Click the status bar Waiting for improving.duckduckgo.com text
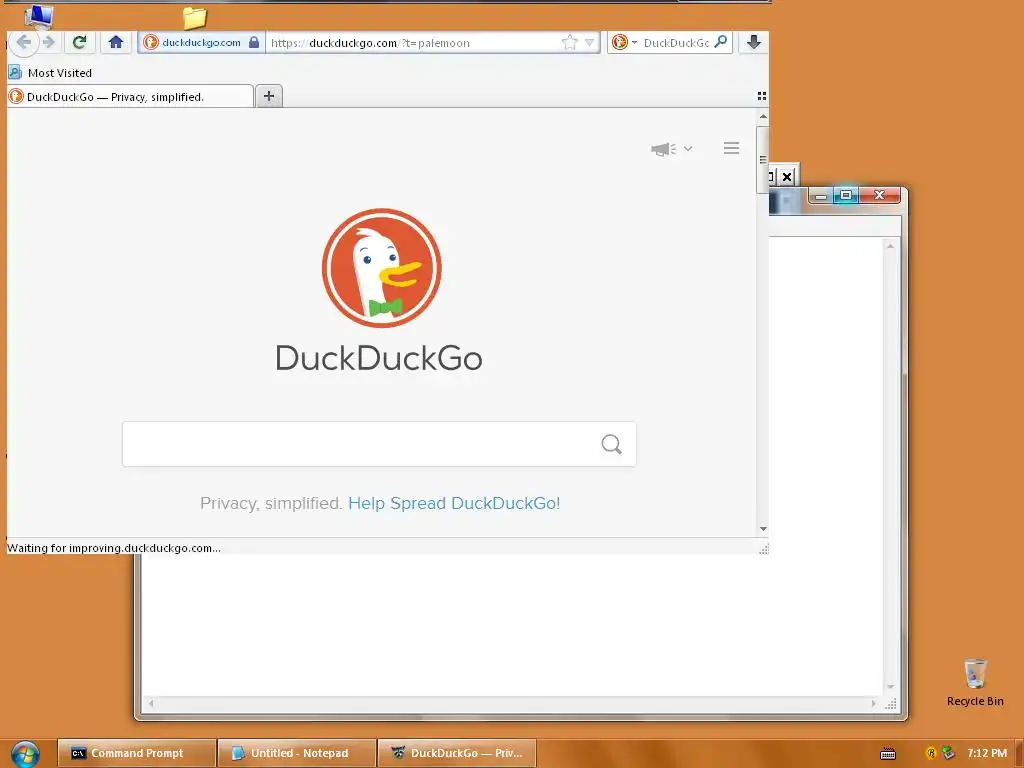The width and height of the screenshot is (1024, 768). (114, 548)
